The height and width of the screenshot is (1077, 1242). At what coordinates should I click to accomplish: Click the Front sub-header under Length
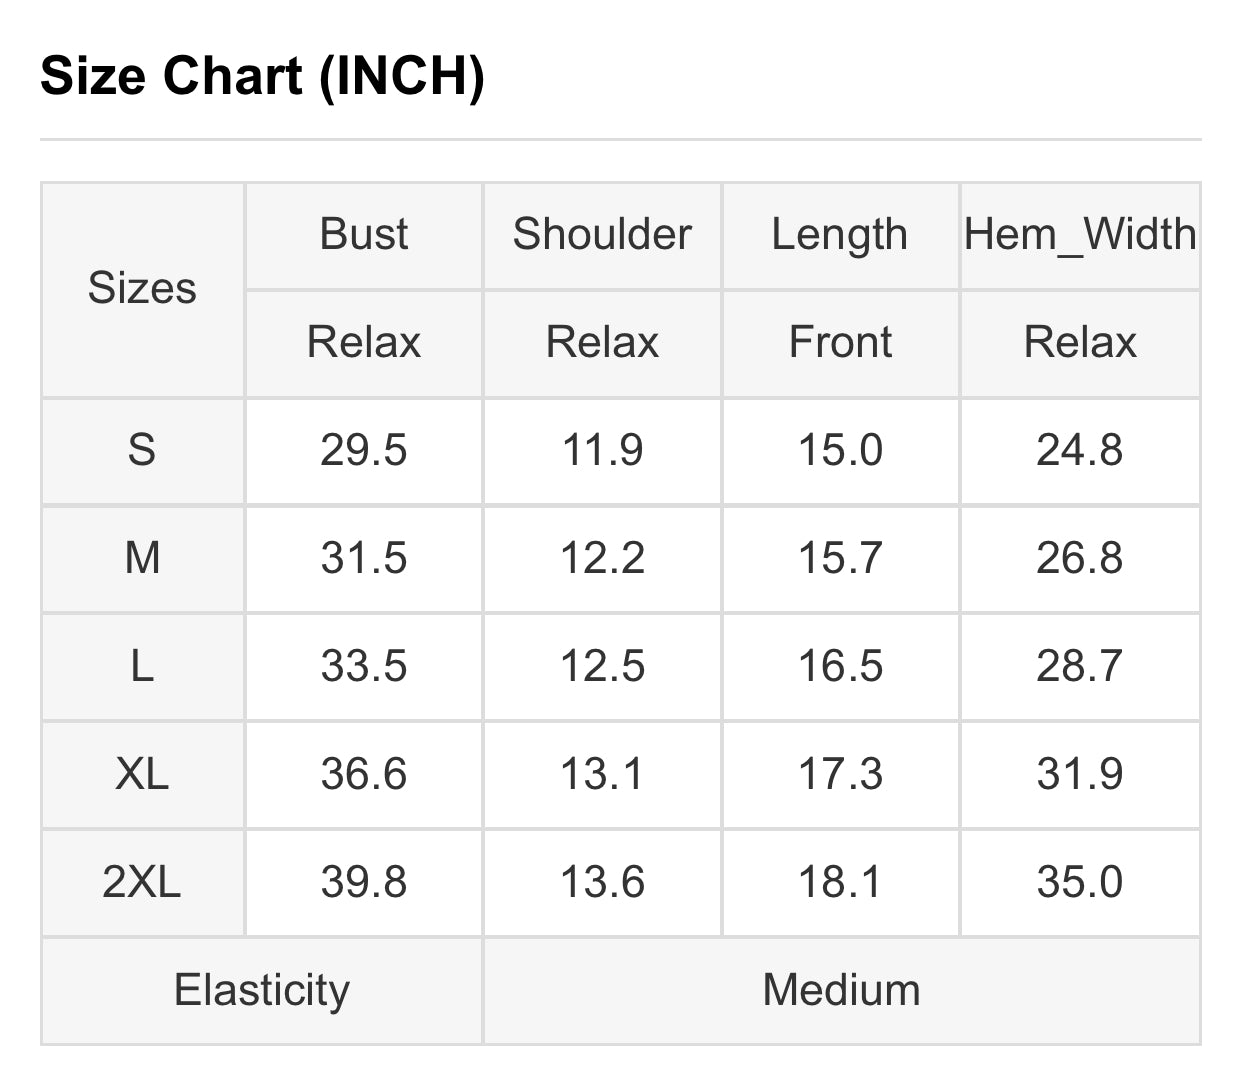coord(840,342)
